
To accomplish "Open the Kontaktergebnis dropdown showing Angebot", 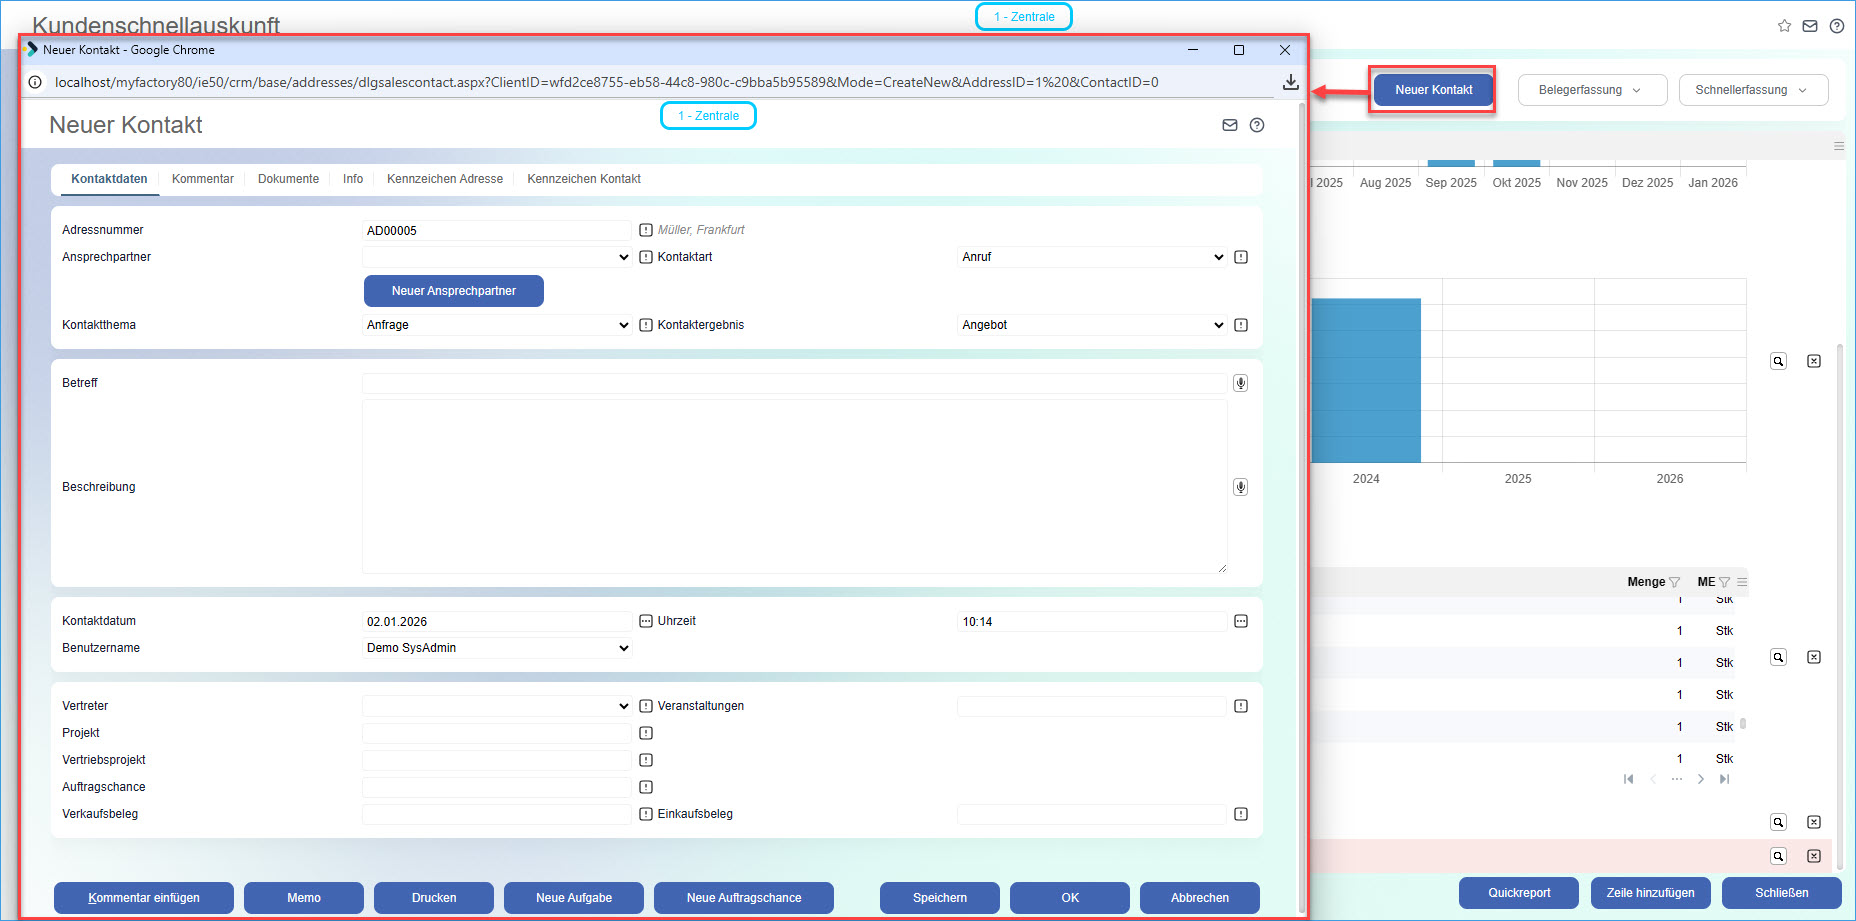I will point(1092,325).
